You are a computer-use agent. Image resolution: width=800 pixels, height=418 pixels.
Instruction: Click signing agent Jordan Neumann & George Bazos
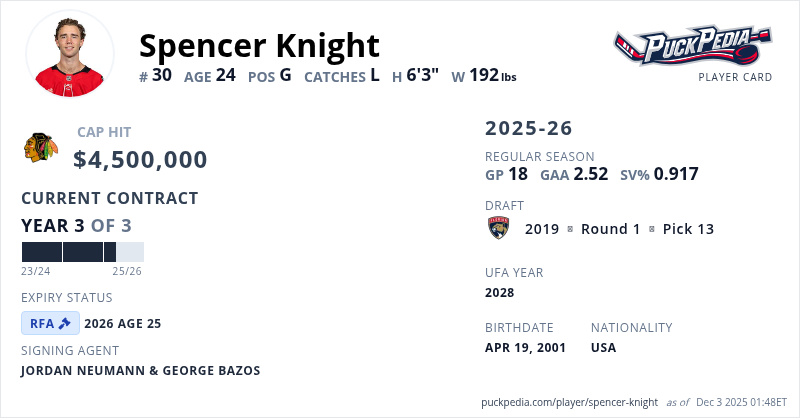point(140,370)
